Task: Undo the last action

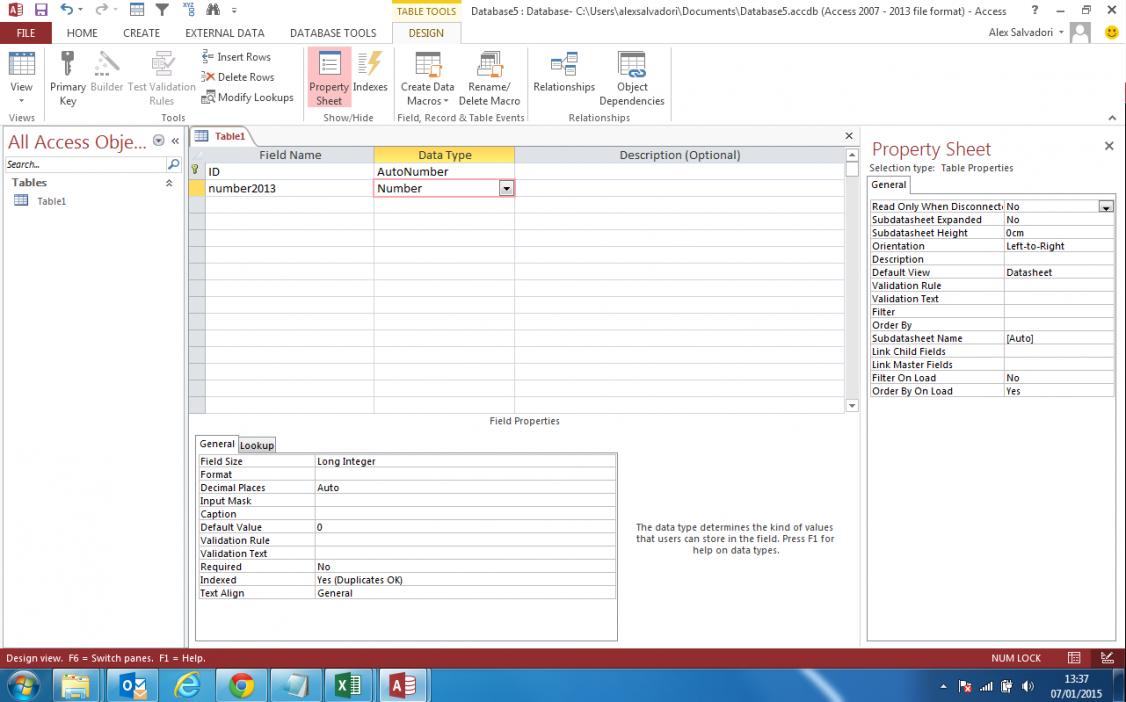Action: click(67, 10)
